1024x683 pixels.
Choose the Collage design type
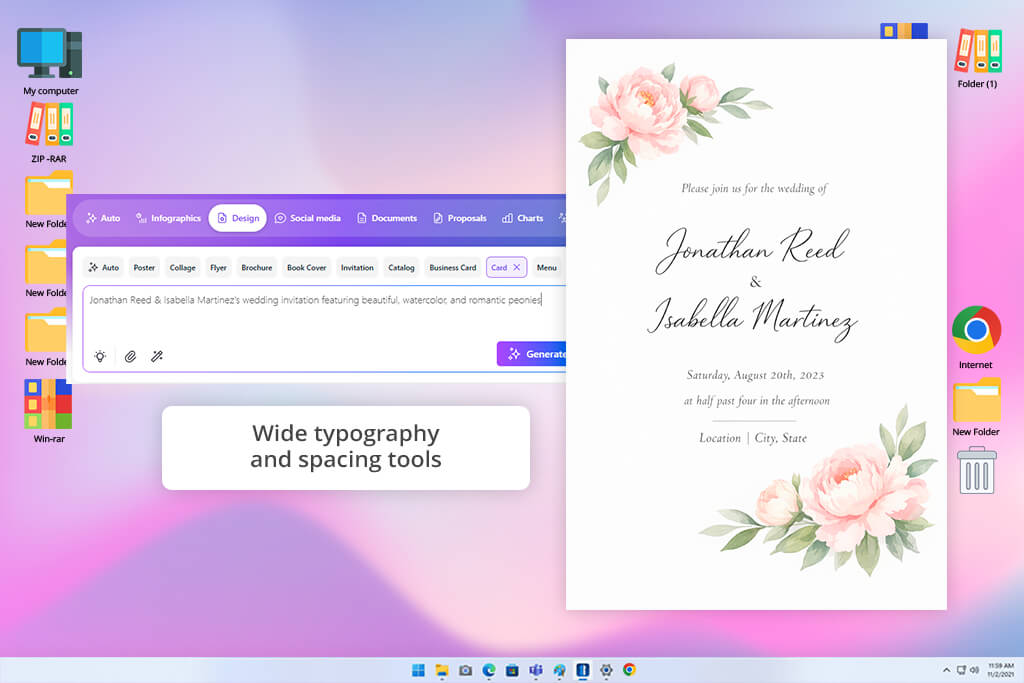[182, 268]
